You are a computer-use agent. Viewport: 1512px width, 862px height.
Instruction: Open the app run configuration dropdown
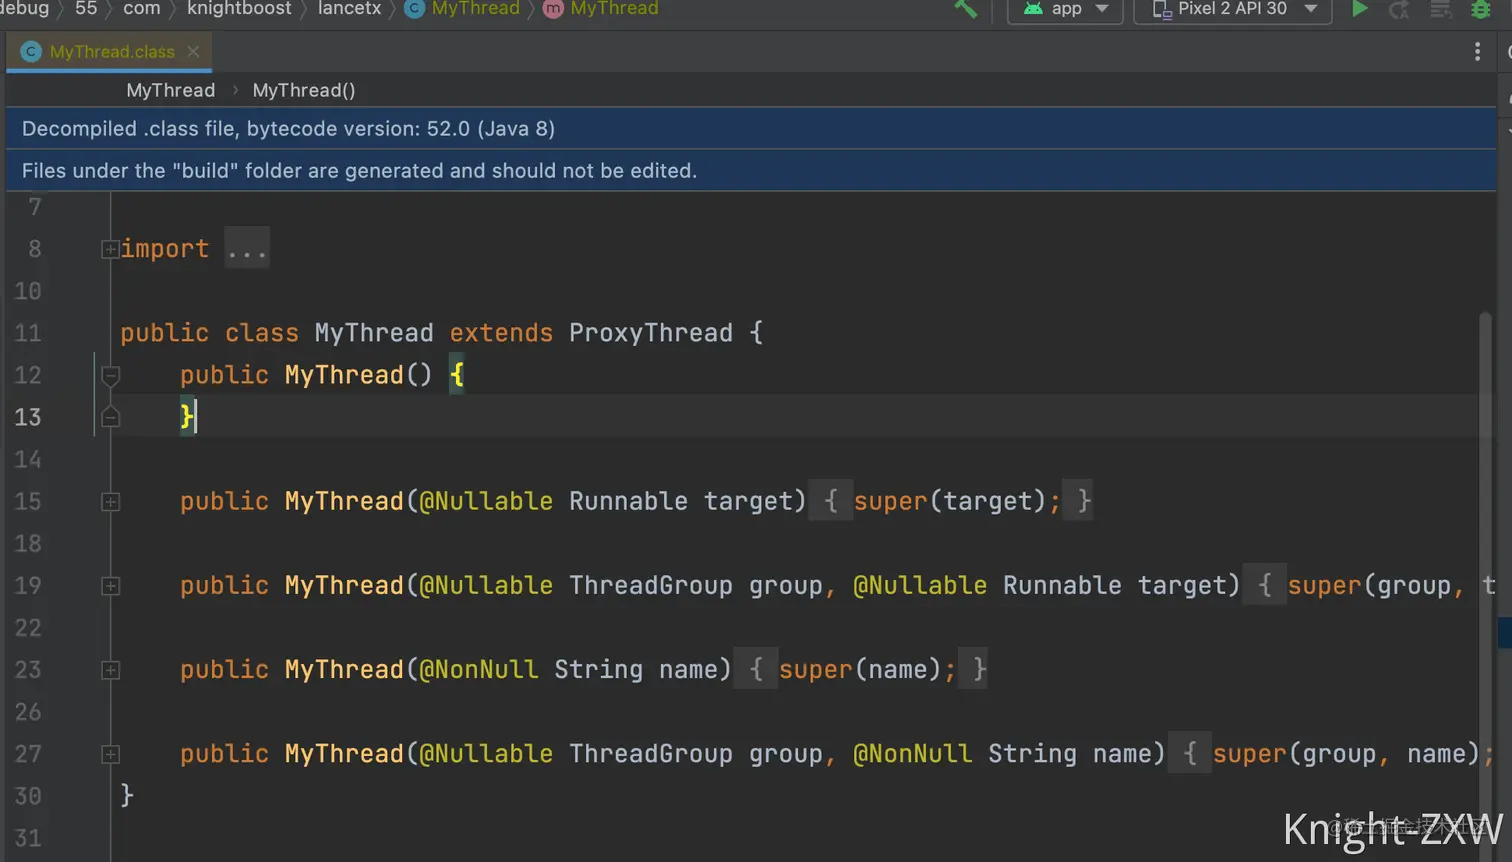[1065, 9]
